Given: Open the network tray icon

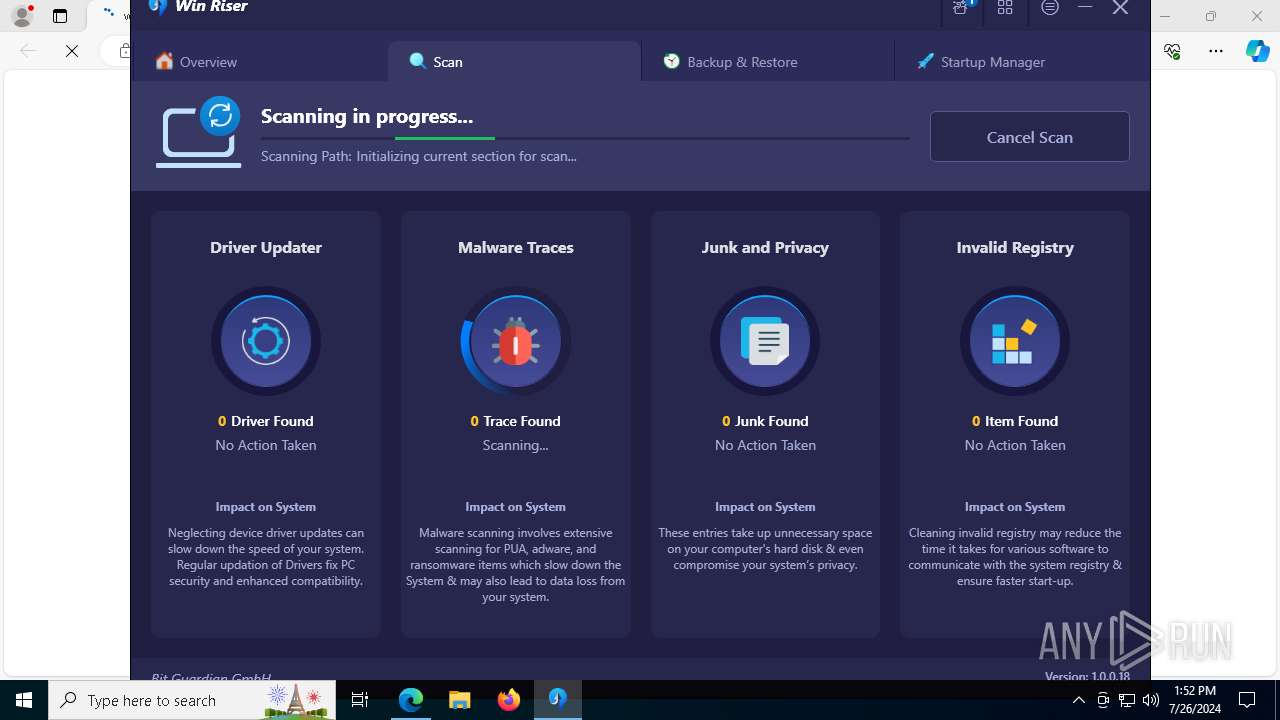Looking at the screenshot, I should 1127,700.
